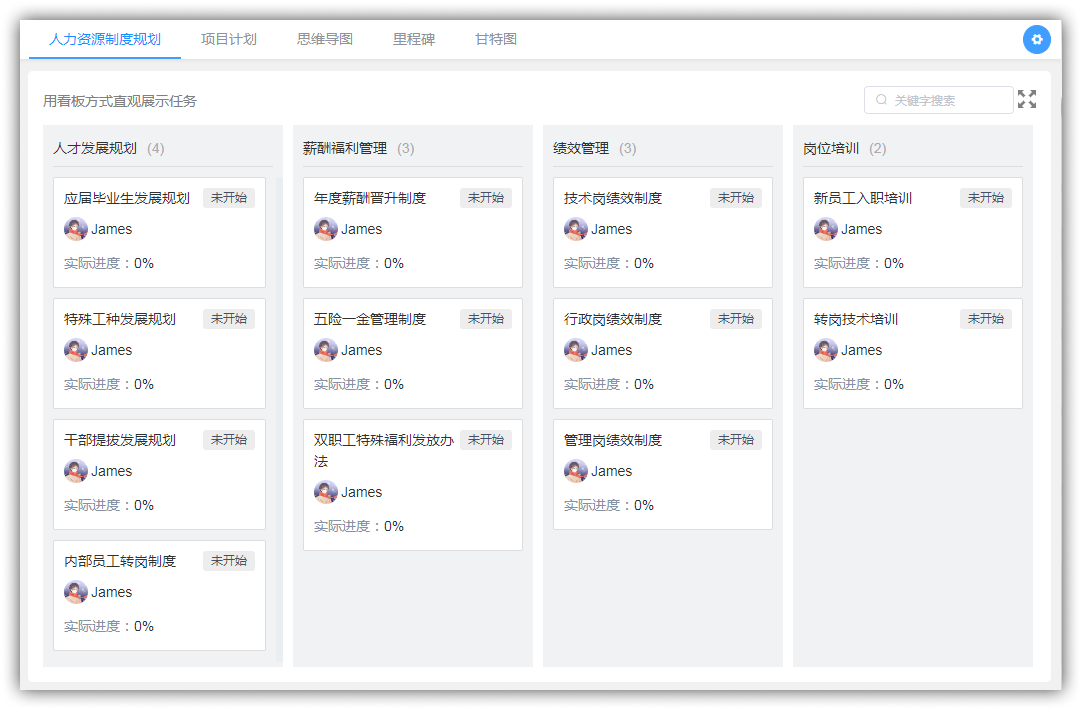Open the 思维导图 tab
Screen dimensions: 1082x710
[324, 39]
